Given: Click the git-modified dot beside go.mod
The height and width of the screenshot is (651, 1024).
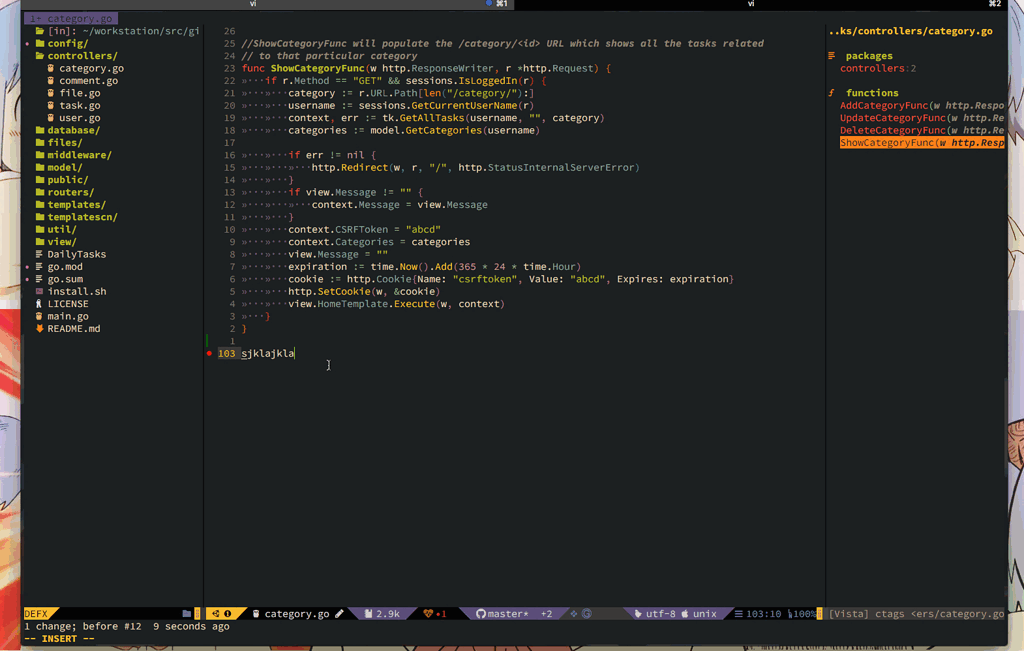Looking at the screenshot, I should click(x=28, y=267).
